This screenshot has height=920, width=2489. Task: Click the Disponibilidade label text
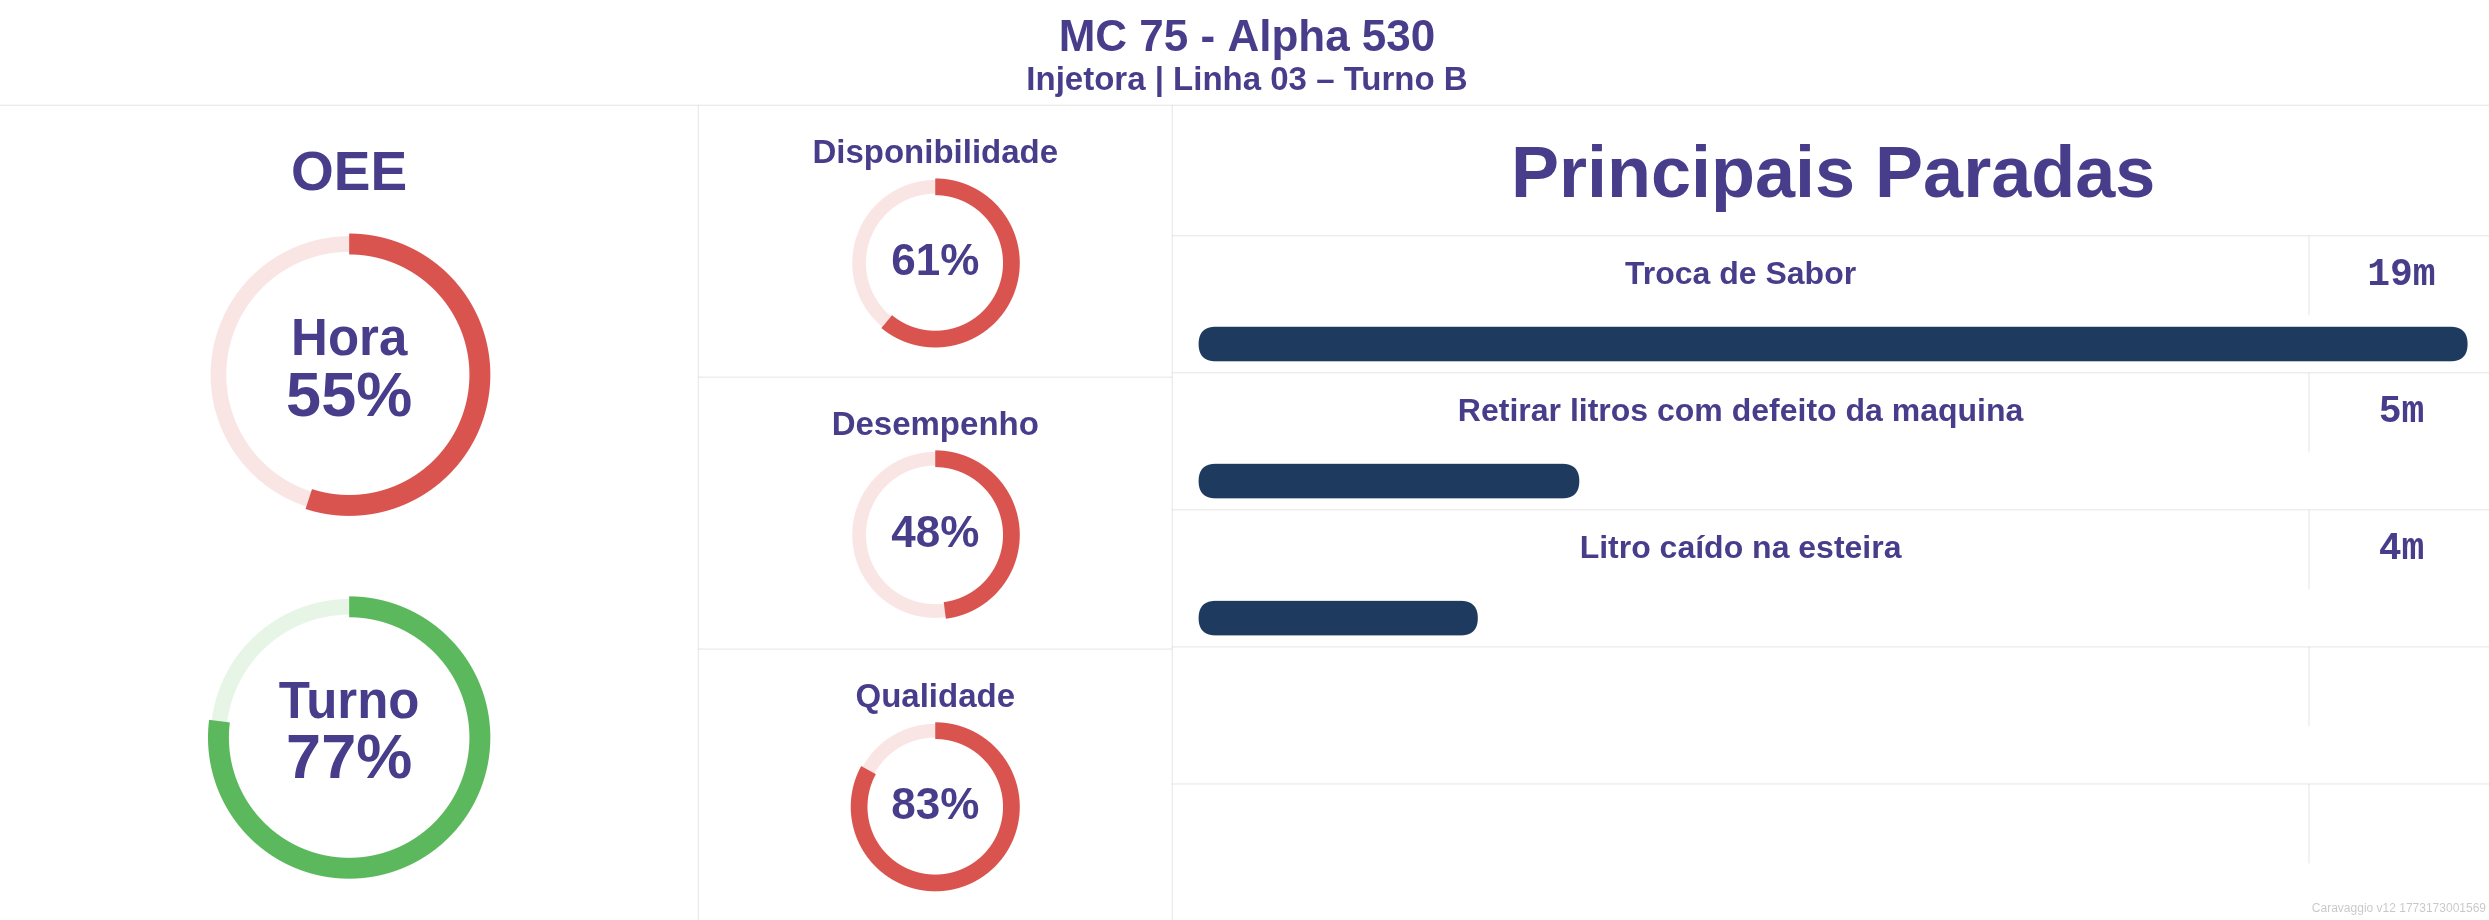tap(935, 152)
